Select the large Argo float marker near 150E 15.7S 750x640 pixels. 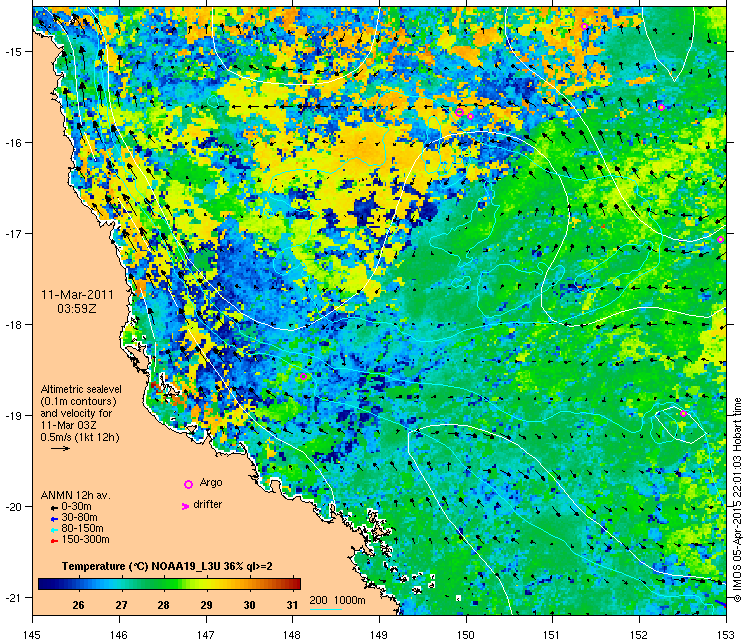click(460, 113)
